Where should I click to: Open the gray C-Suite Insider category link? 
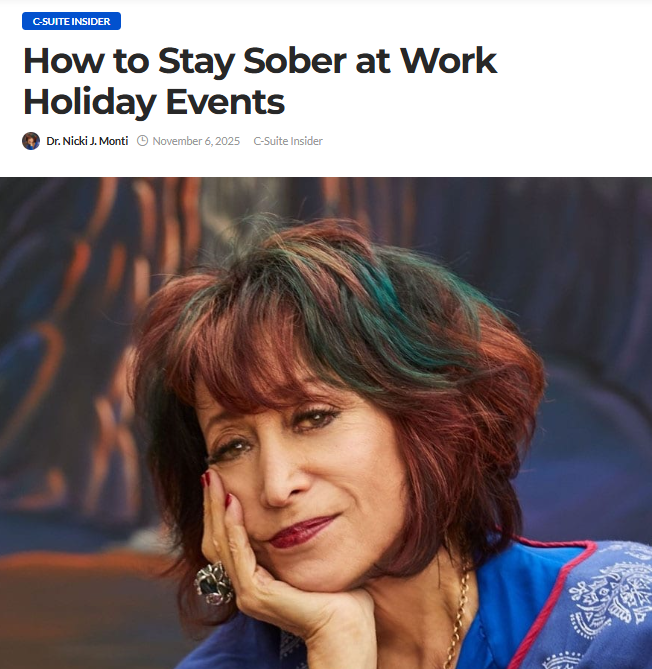point(288,141)
